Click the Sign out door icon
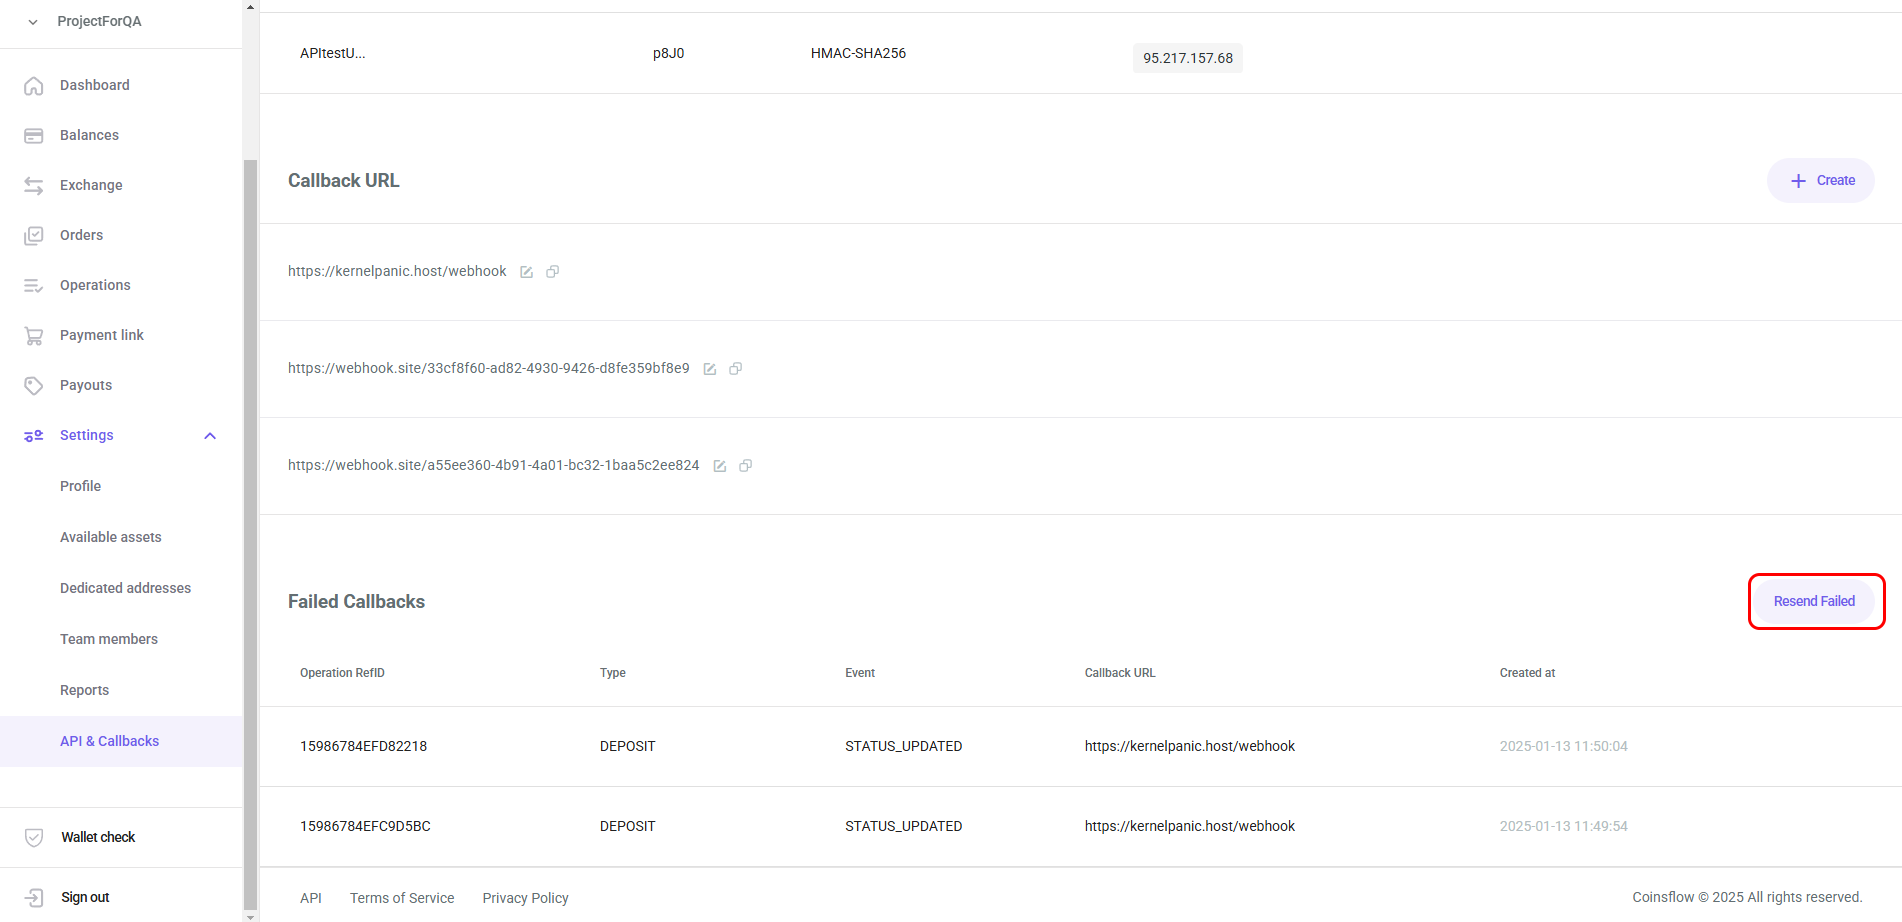 (x=34, y=897)
